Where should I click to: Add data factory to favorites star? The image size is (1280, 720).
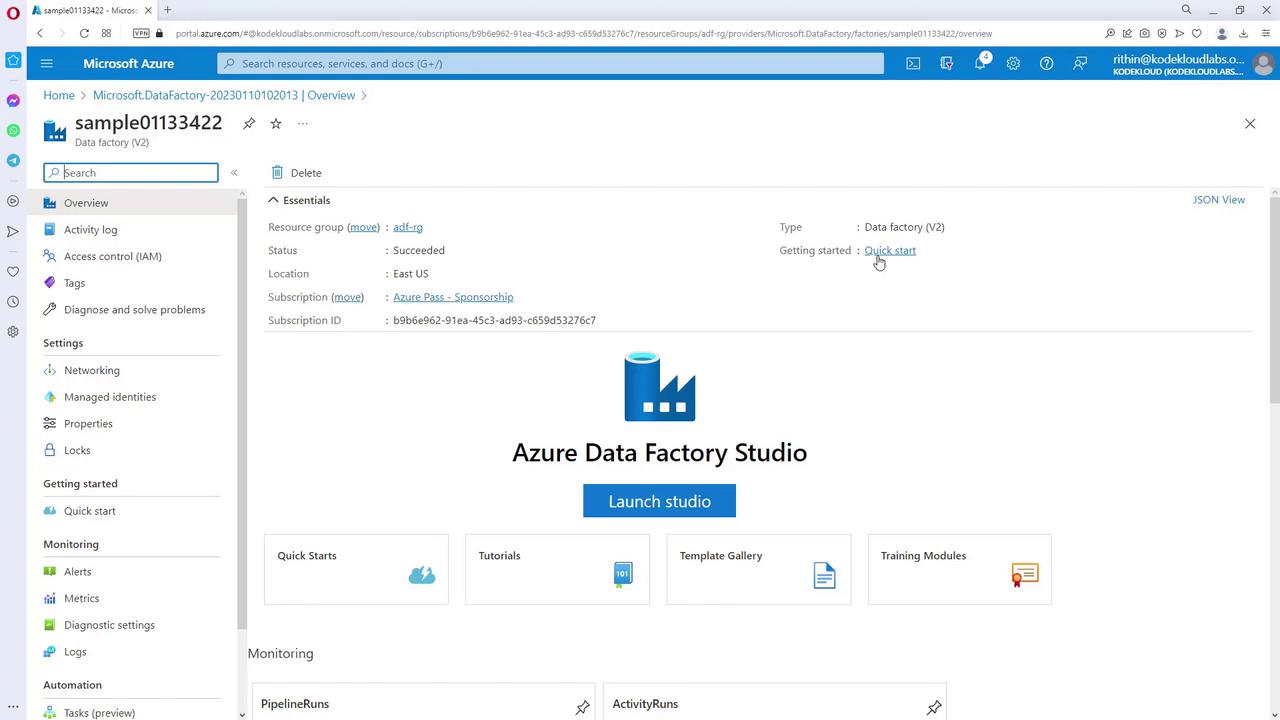coord(276,123)
